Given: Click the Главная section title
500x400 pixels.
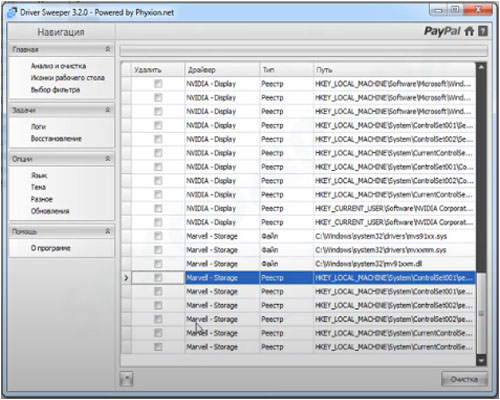Looking at the screenshot, I should (25, 50).
